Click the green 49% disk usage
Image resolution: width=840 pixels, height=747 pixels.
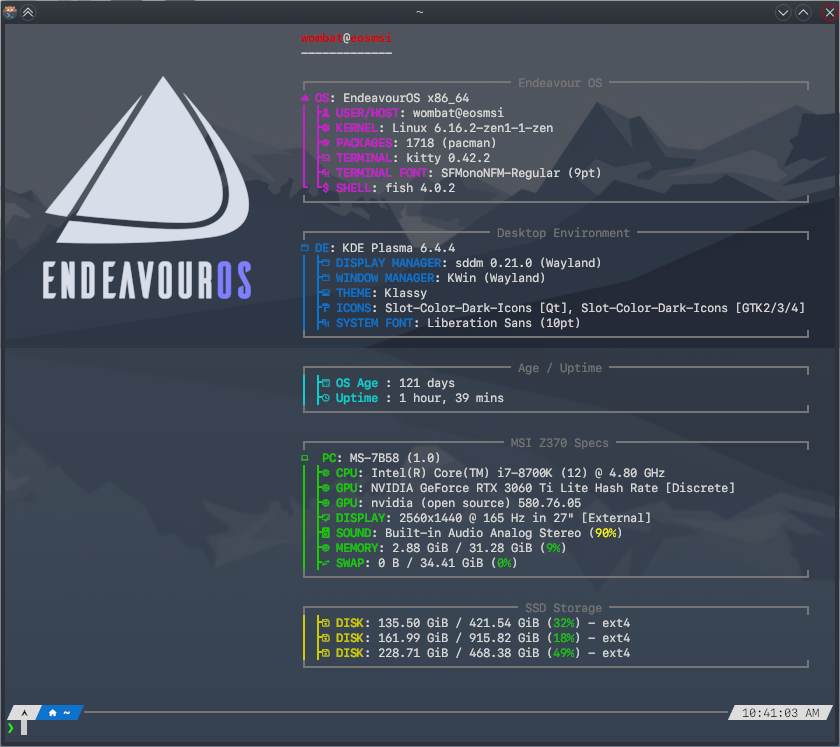coord(564,653)
